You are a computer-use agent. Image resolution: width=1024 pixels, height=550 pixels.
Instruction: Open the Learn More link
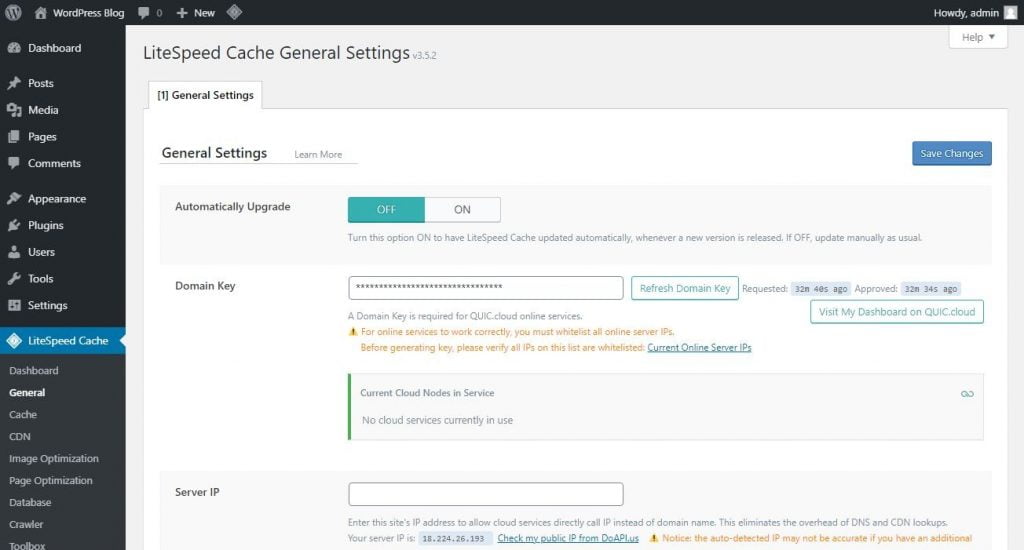(x=318, y=155)
